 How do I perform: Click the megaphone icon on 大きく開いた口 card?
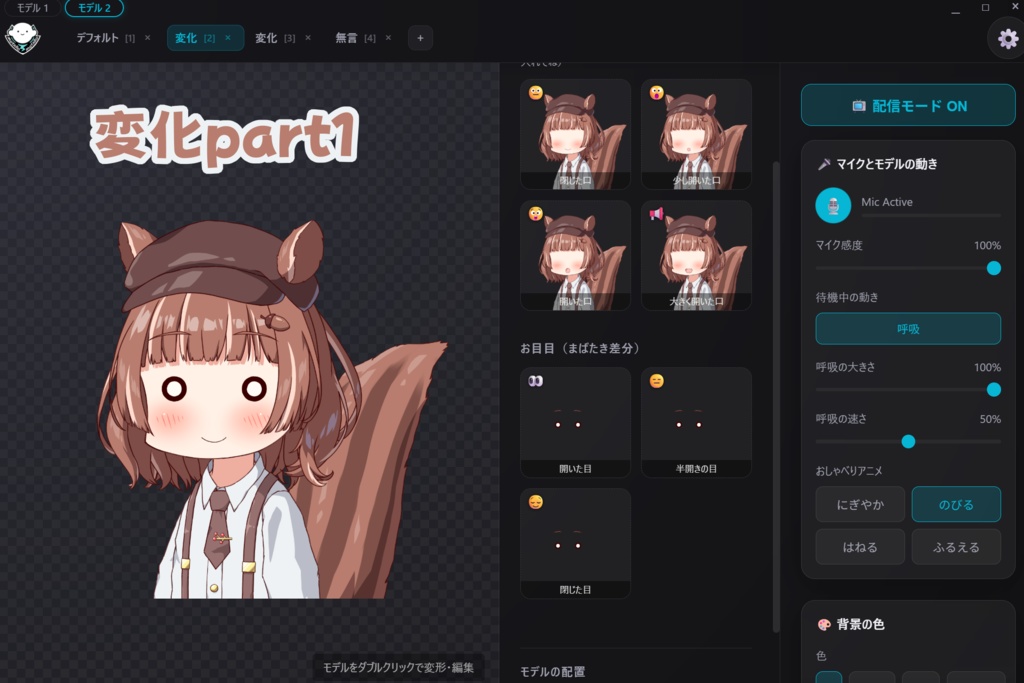pos(656,214)
